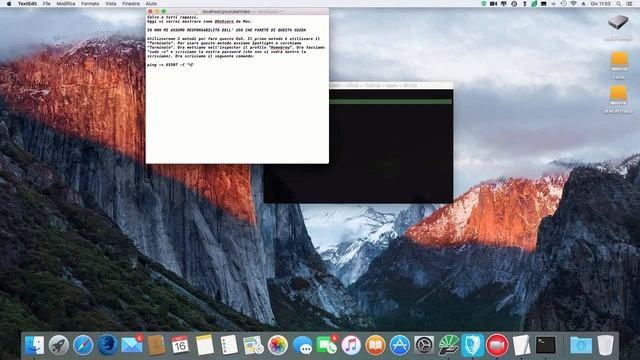640x360 pixels.
Task: Select the lower orange external drive icon
Action: (618, 96)
